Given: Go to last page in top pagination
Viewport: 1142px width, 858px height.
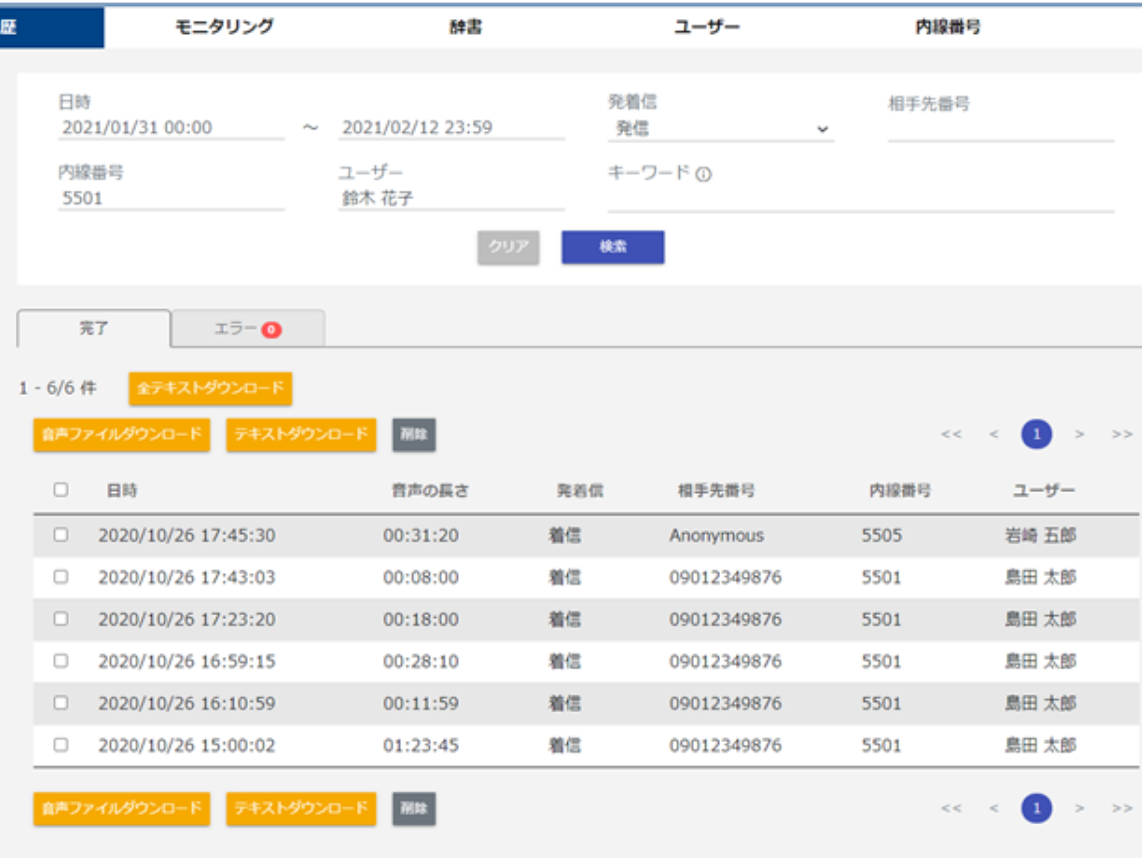Looking at the screenshot, I should (1122, 434).
